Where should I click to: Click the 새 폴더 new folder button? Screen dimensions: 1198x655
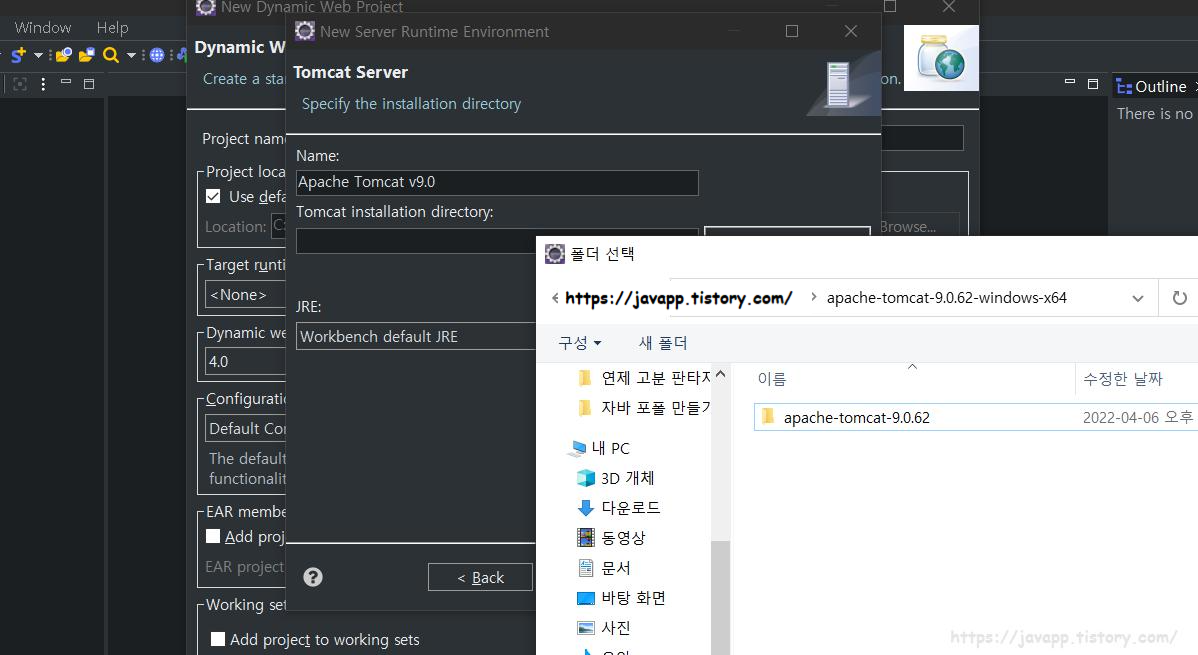coord(662,343)
